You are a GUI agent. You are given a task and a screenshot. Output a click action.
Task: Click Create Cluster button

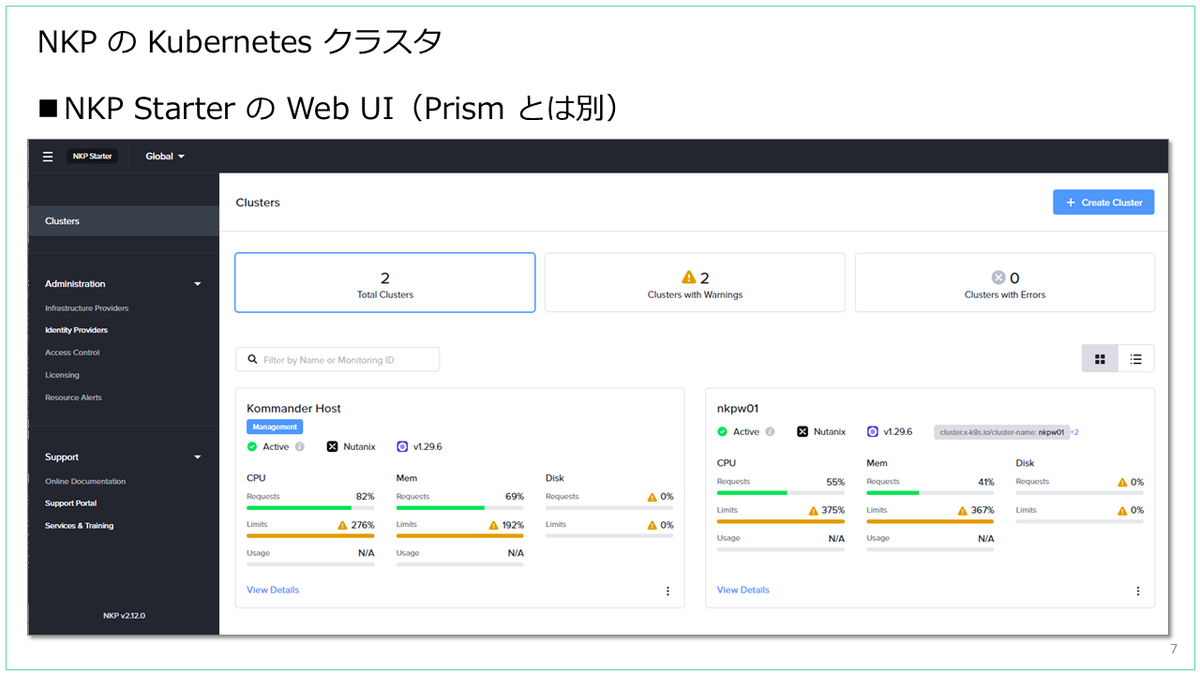tap(1103, 202)
